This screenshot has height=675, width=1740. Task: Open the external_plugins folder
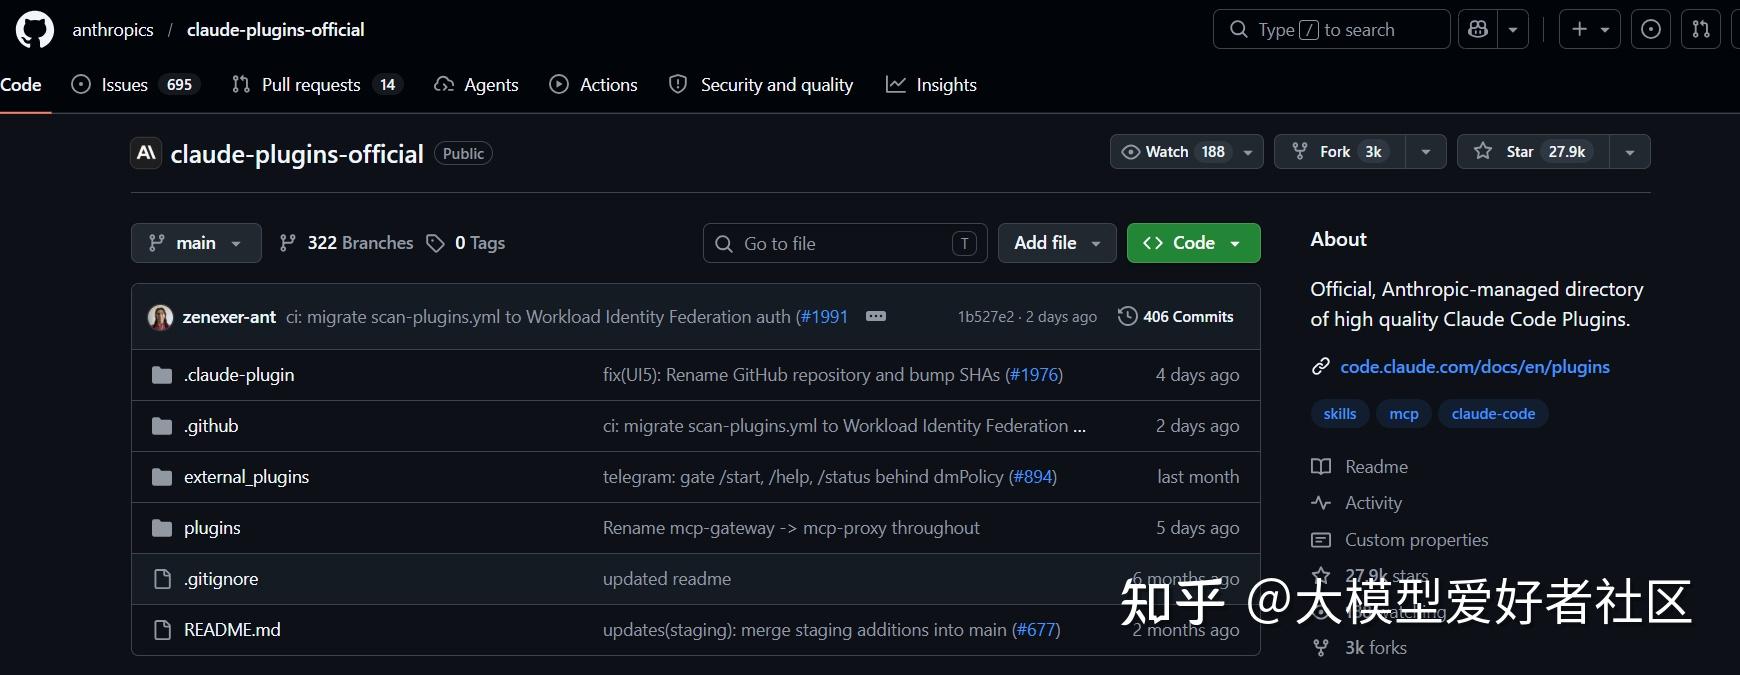click(246, 477)
